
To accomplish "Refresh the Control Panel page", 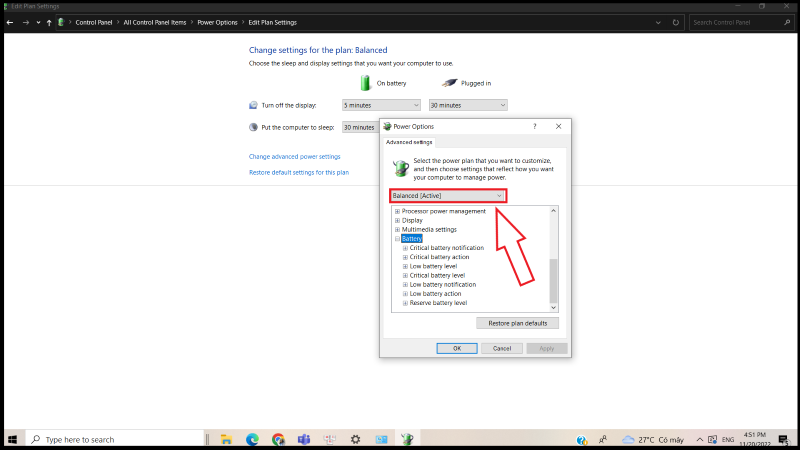I will [x=676, y=22].
